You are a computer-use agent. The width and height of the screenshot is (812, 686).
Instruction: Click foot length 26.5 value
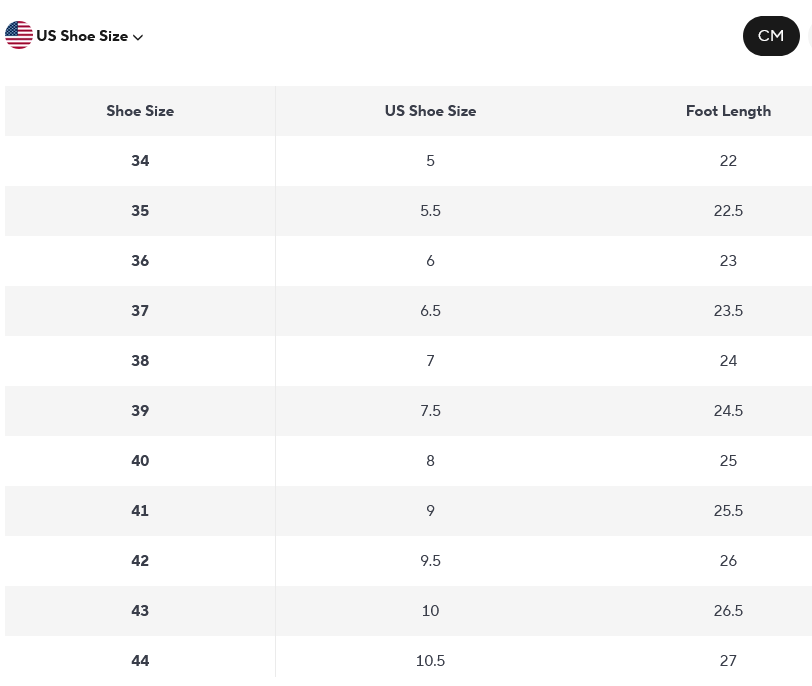[728, 611]
